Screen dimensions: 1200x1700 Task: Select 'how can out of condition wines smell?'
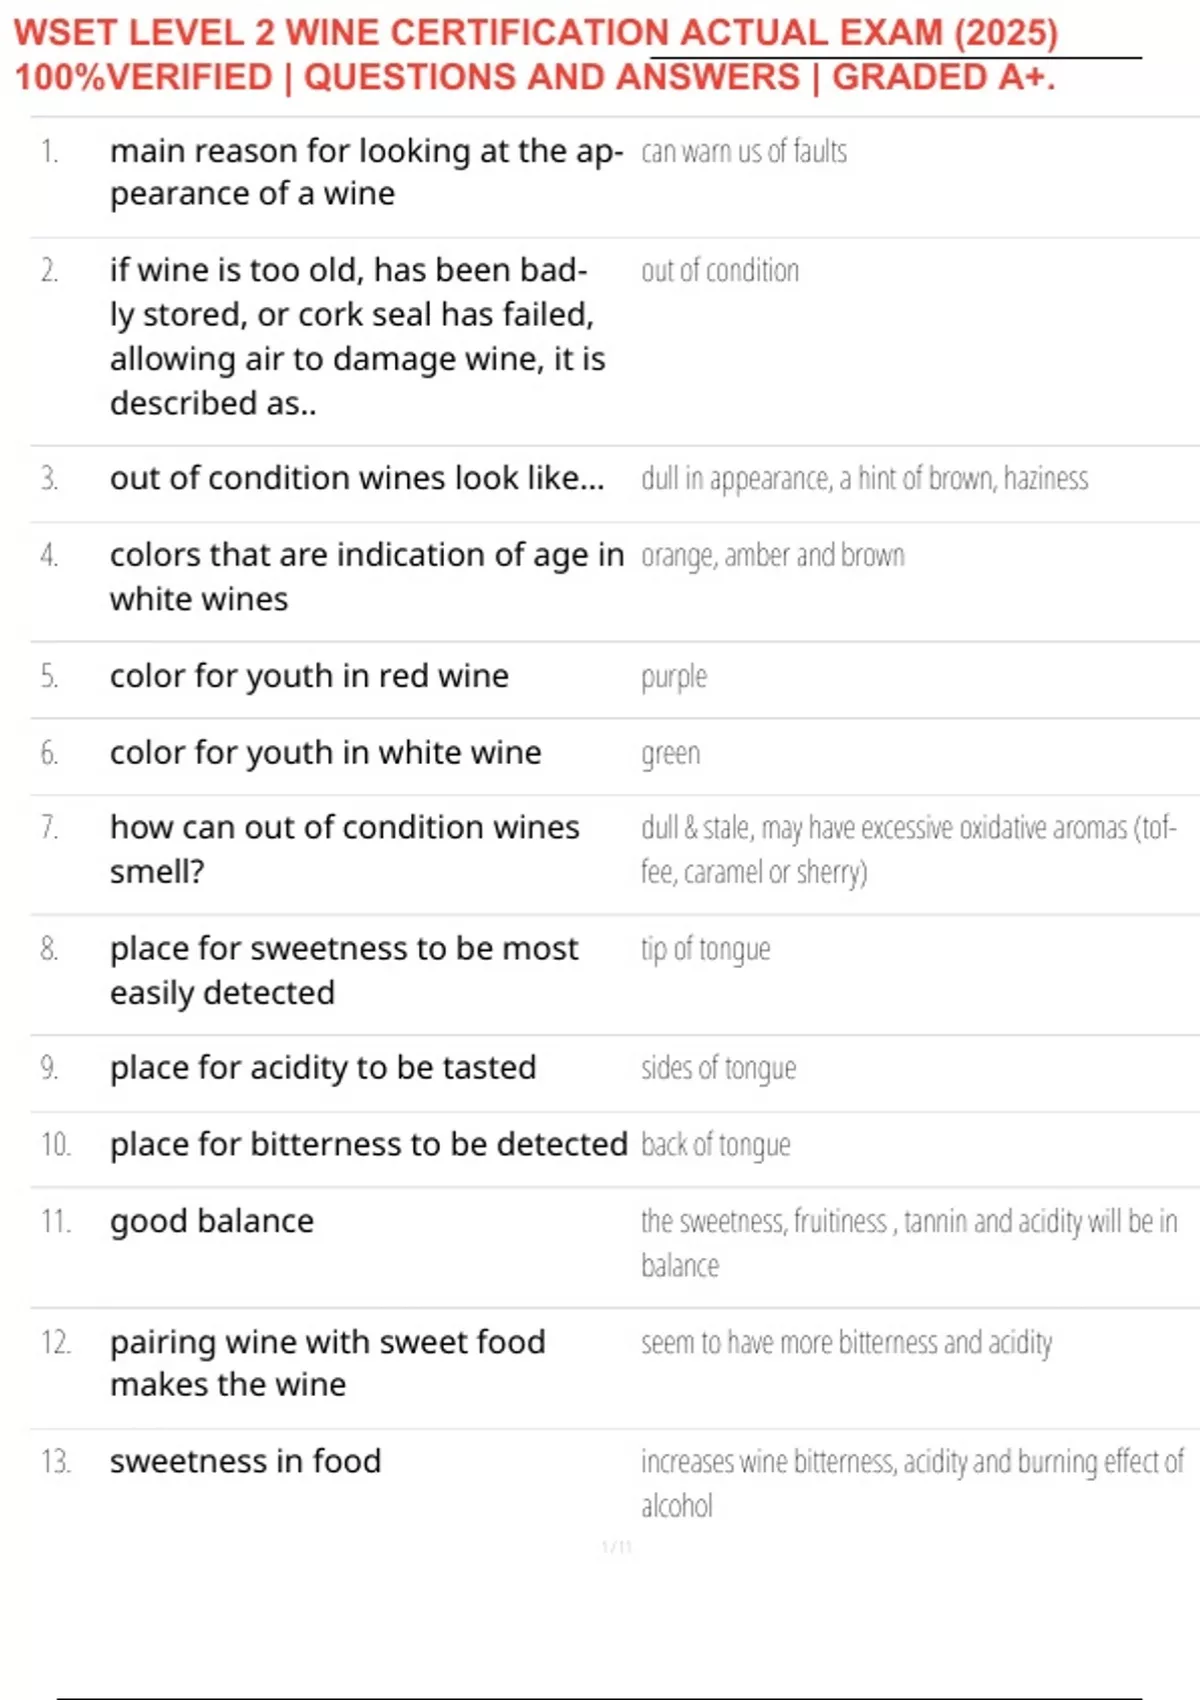[345, 849]
